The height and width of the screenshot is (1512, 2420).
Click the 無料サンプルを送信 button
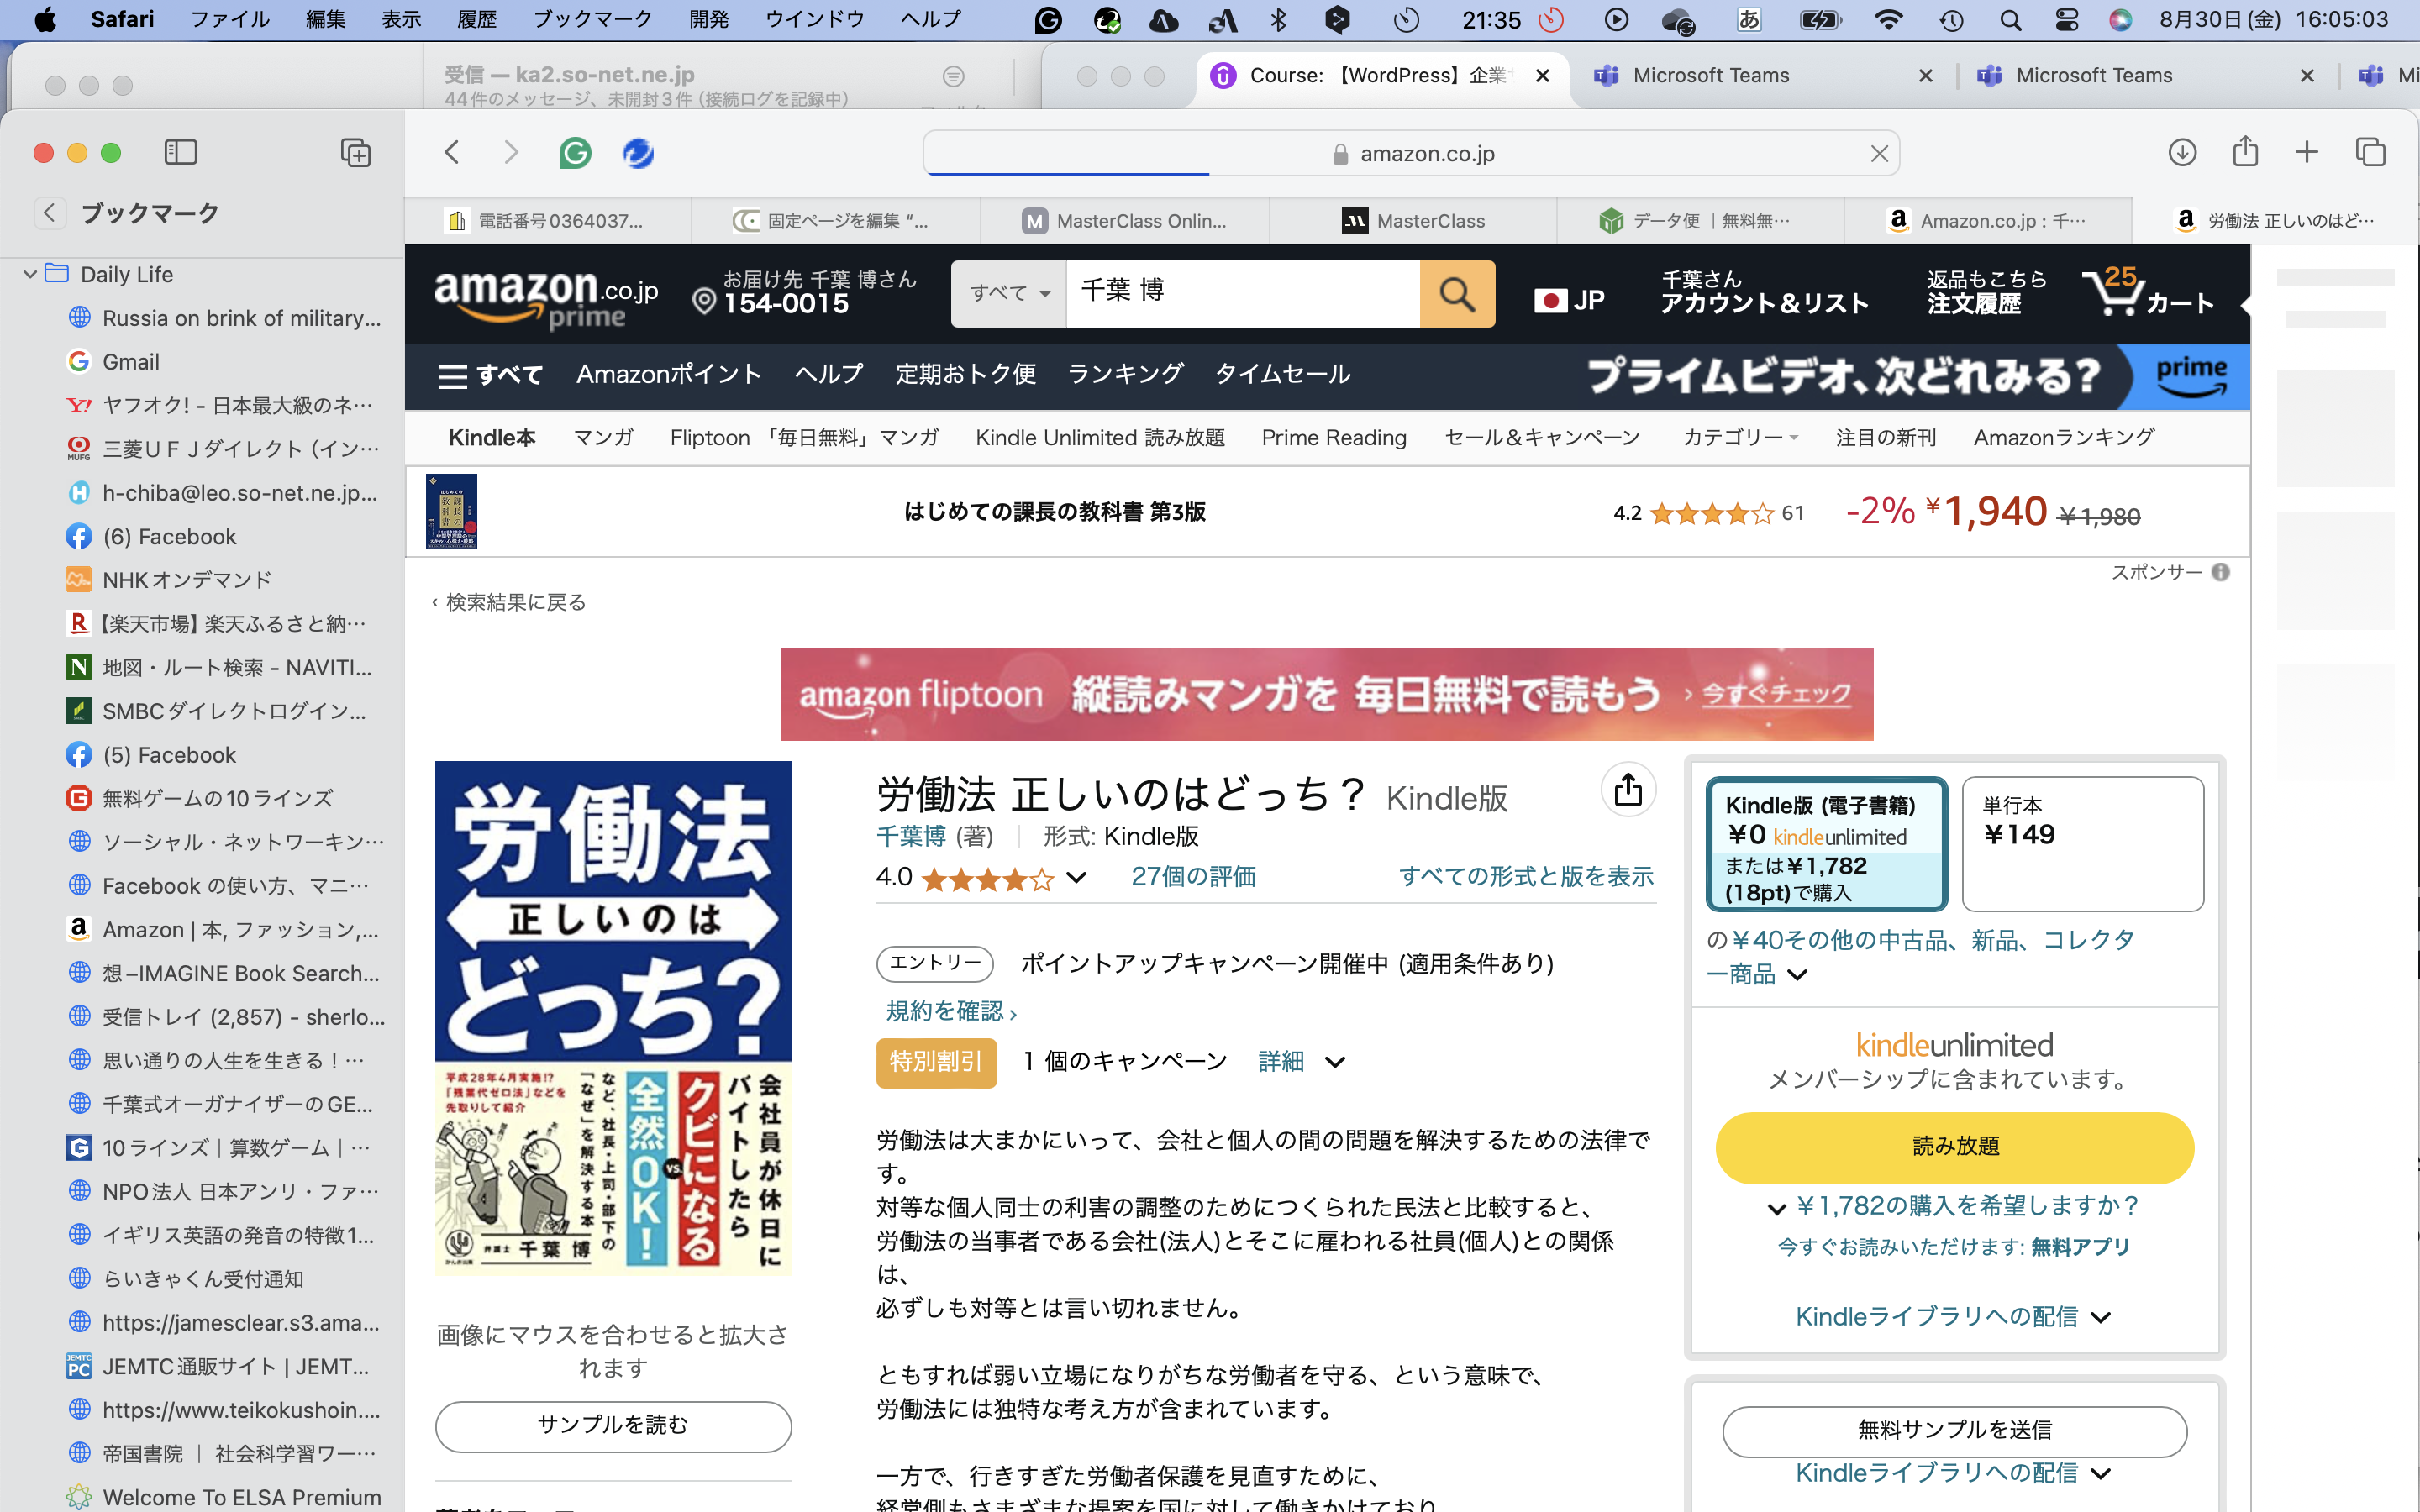[x=1954, y=1430]
